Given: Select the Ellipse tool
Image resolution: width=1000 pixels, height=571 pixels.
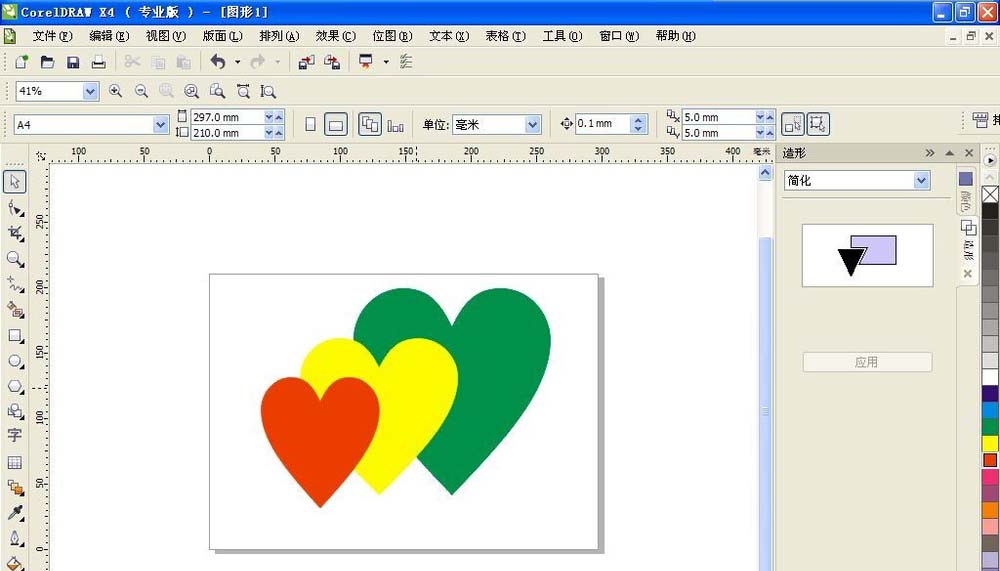Looking at the screenshot, I should pos(15,361).
